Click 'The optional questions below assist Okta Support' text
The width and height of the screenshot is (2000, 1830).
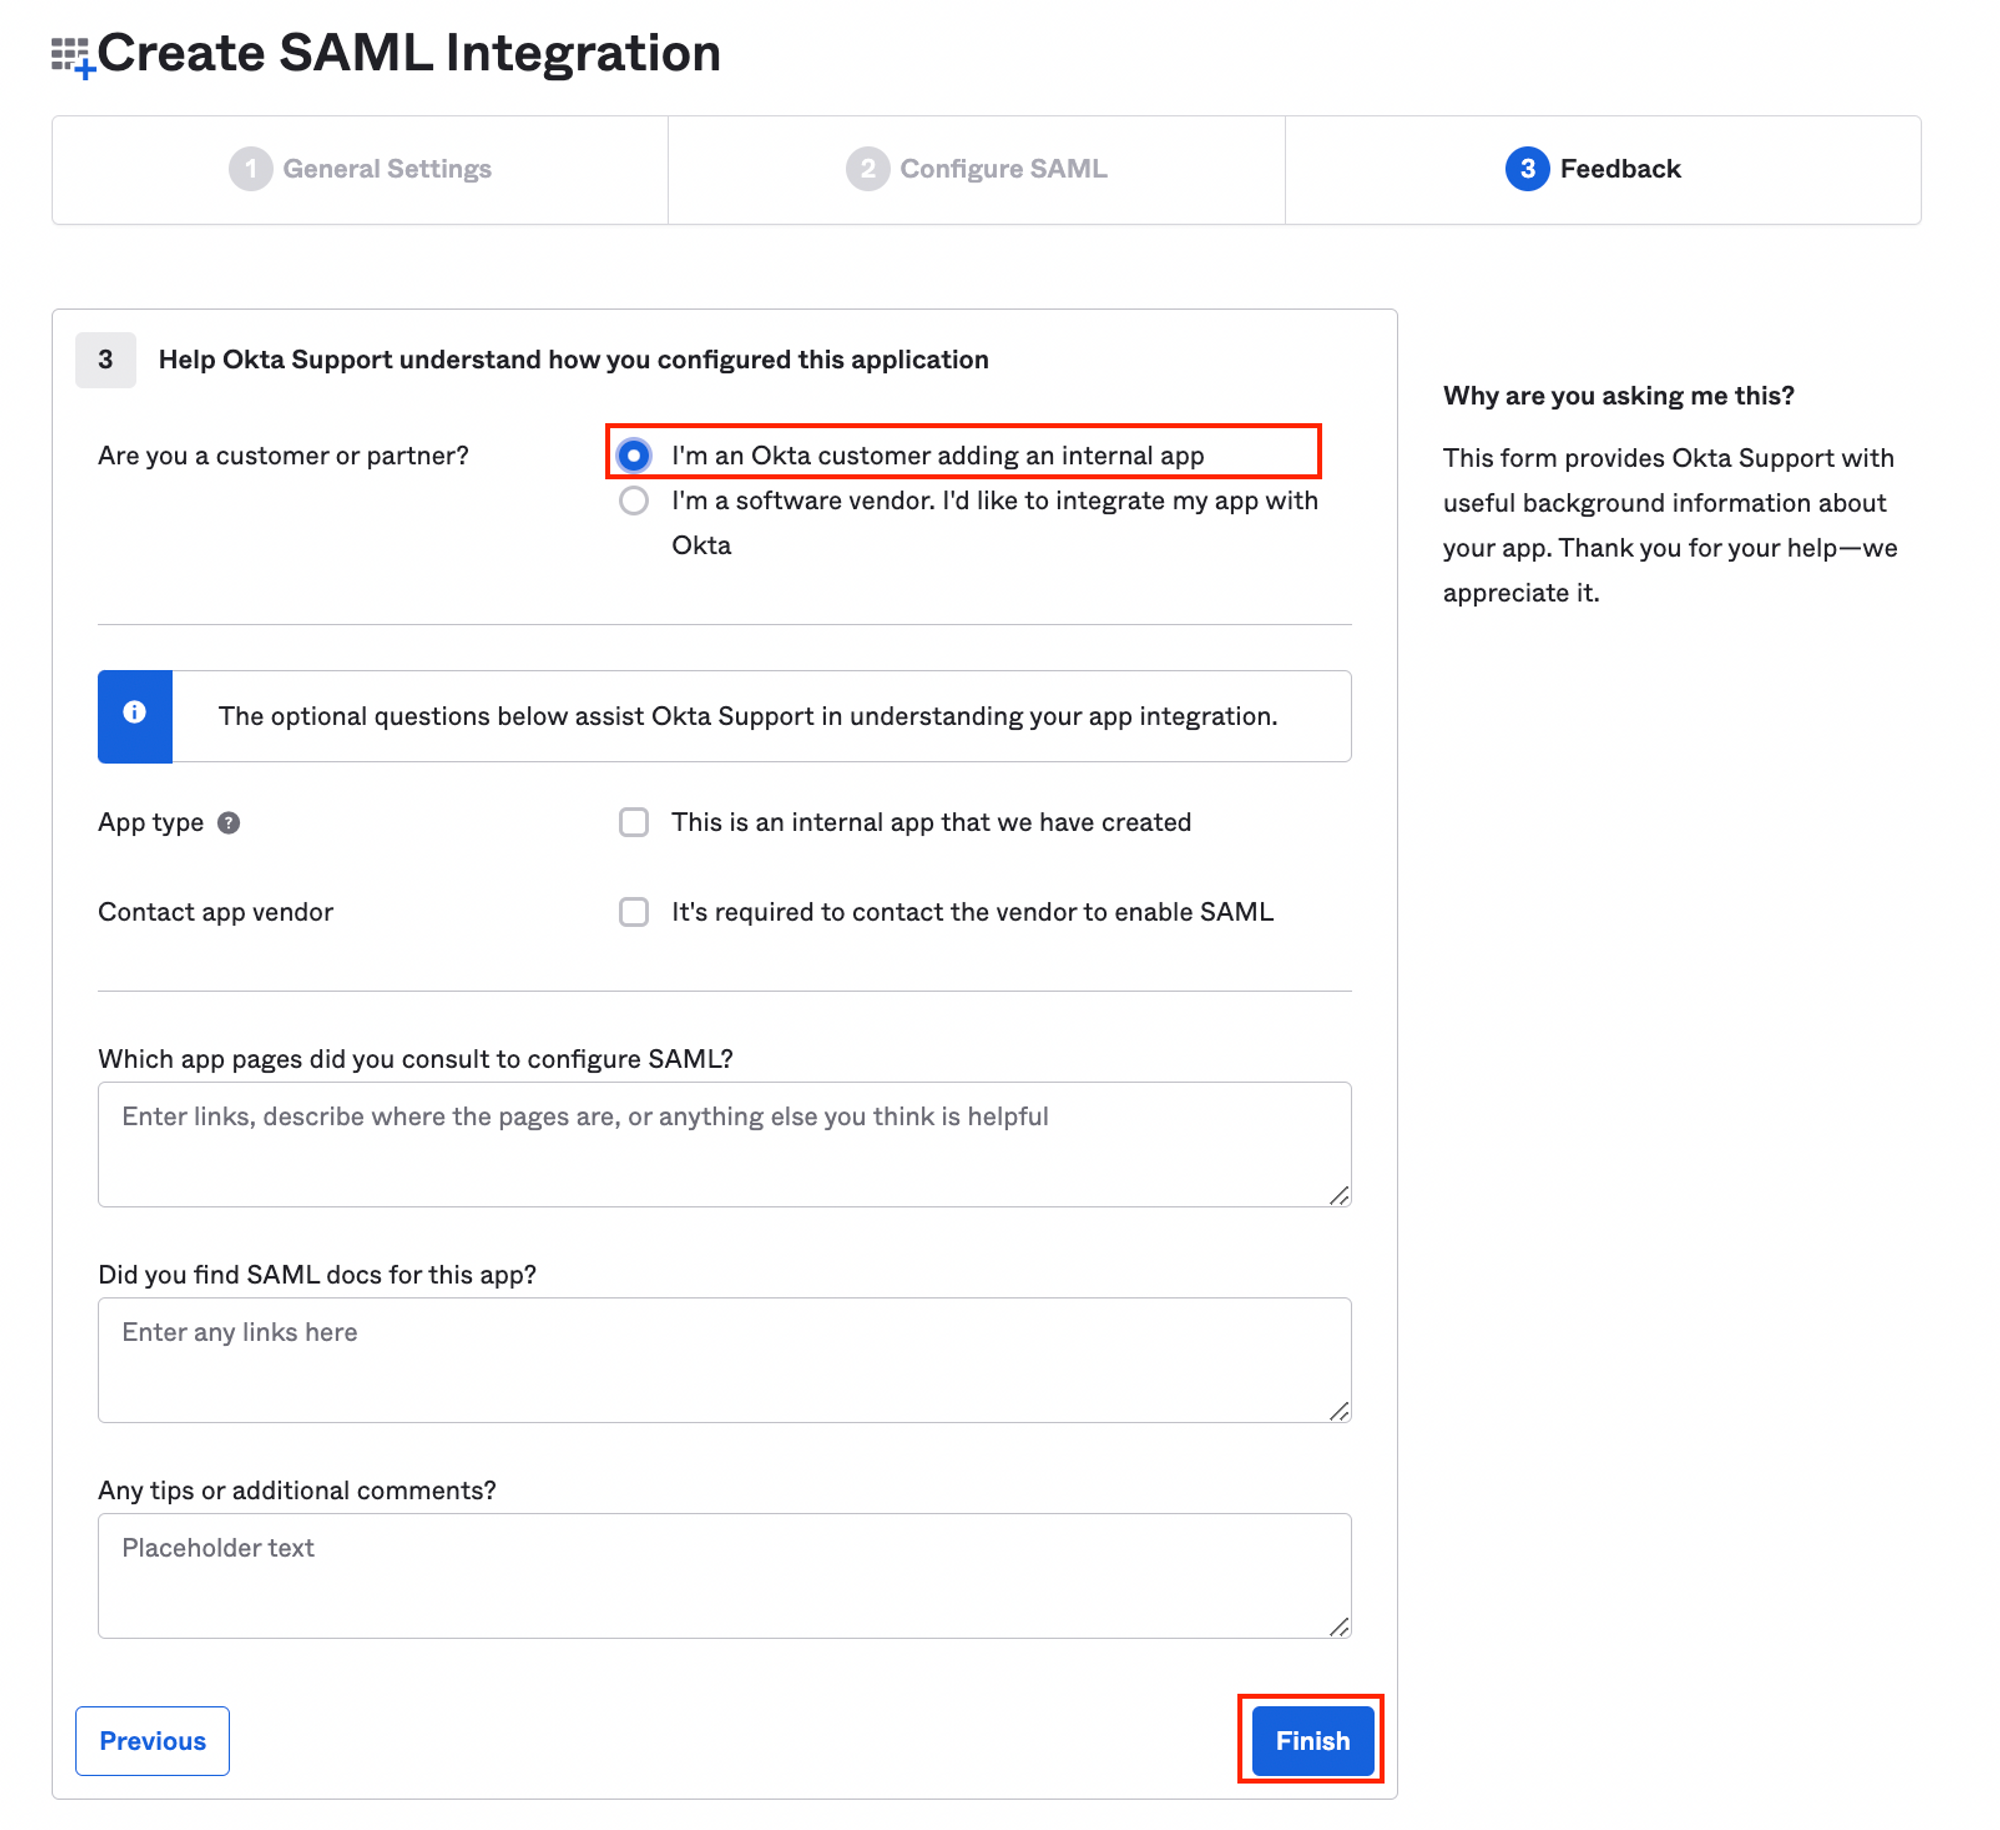point(748,717)
